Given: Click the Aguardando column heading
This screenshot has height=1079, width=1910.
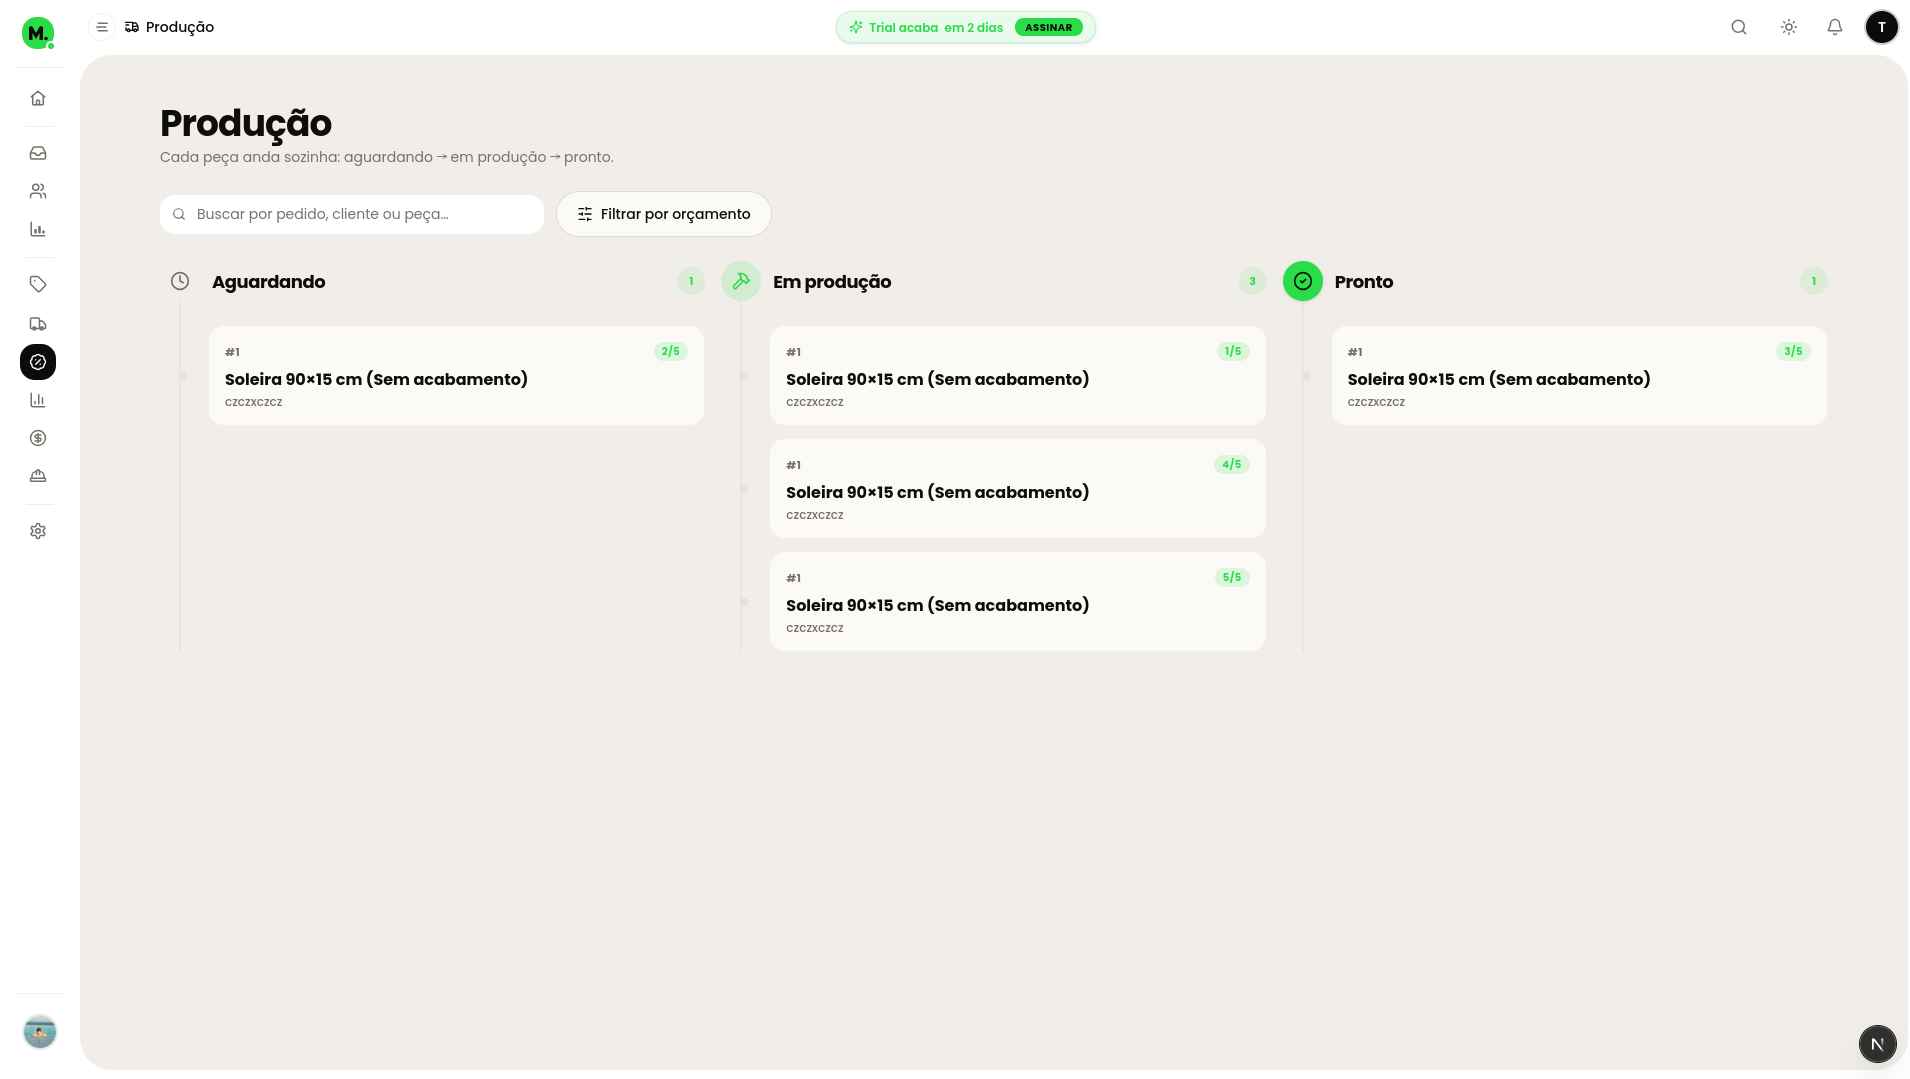Looking at the screenshot, I should click(x=268, y=282).
